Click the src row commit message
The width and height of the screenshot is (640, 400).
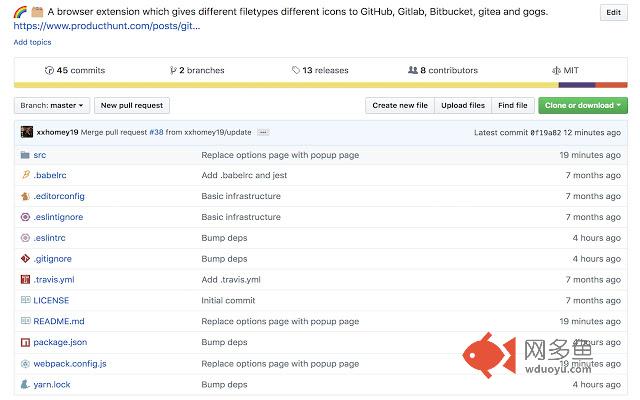point(280,155)
